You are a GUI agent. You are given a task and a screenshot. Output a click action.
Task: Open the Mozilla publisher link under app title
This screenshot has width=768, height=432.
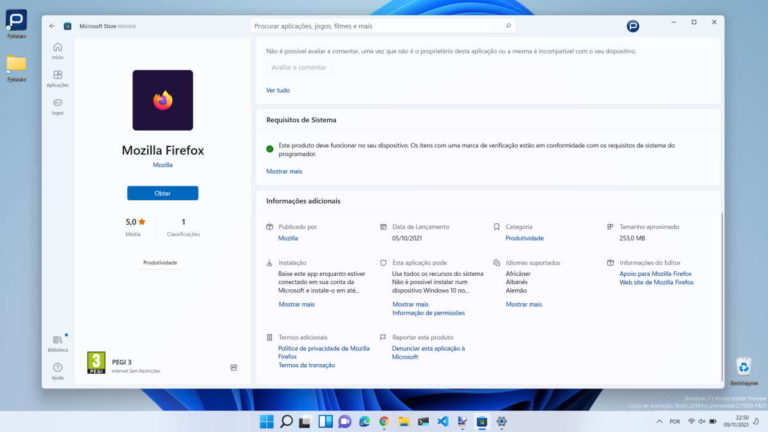coord(162,164)
